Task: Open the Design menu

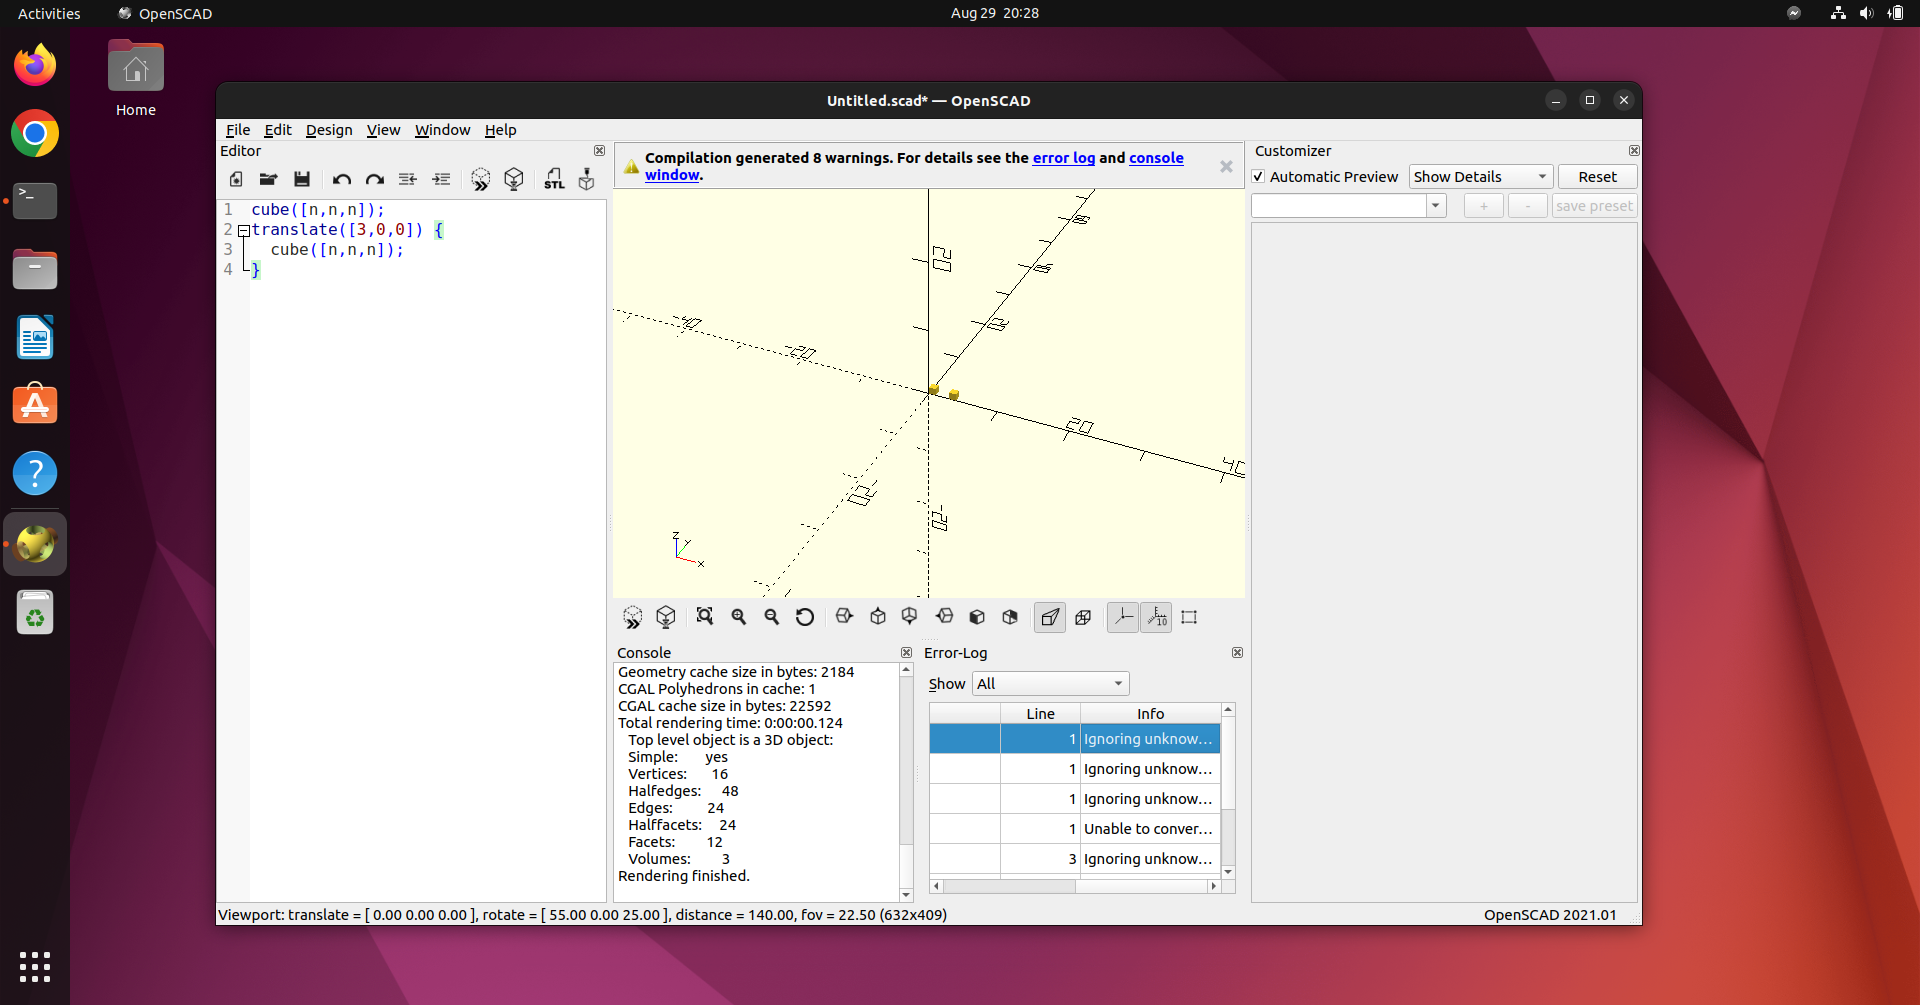Action: tap(329, 130)
